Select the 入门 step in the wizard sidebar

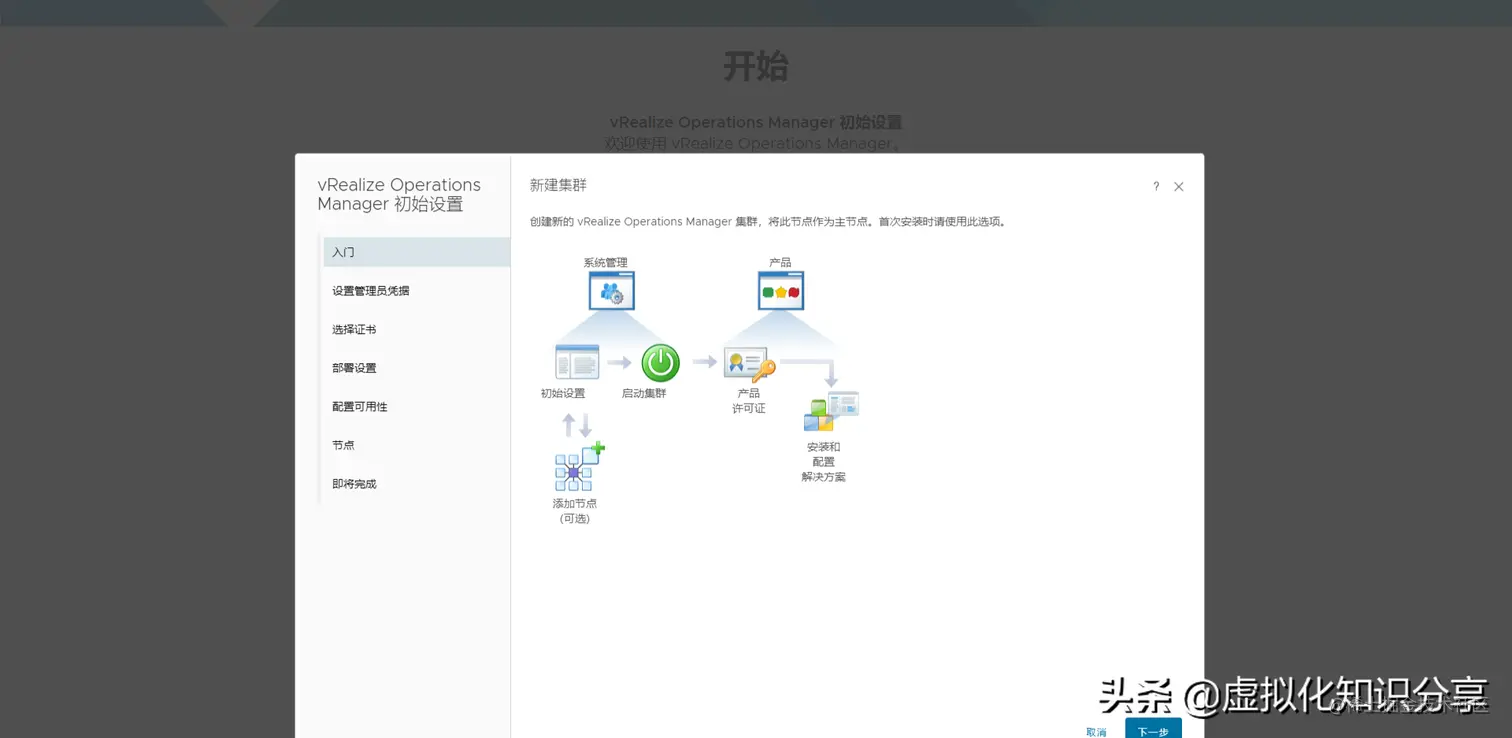(x=343, y=252)
